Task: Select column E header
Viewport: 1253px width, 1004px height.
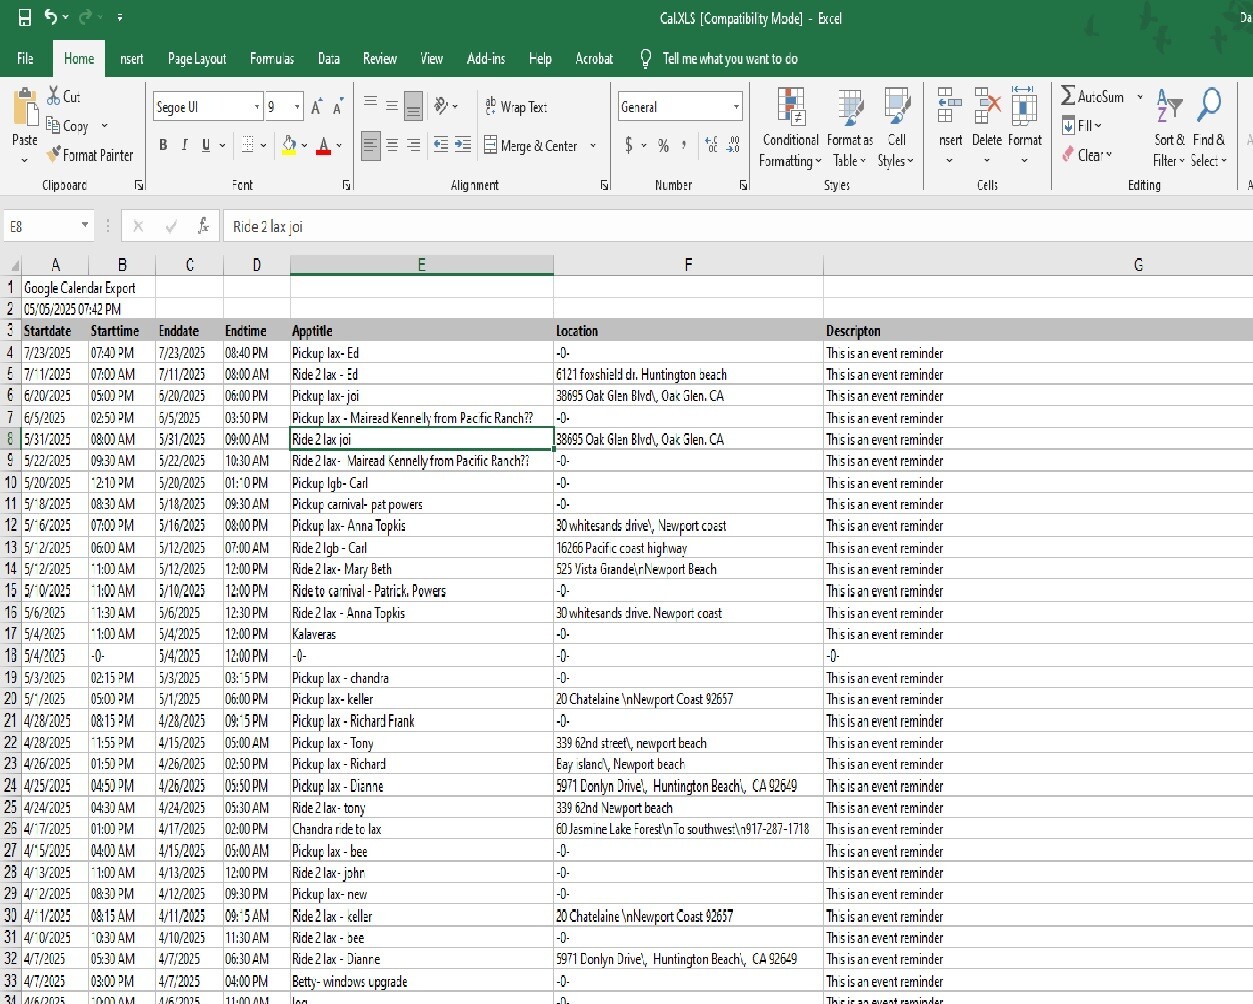Action: tap(421, 265)
